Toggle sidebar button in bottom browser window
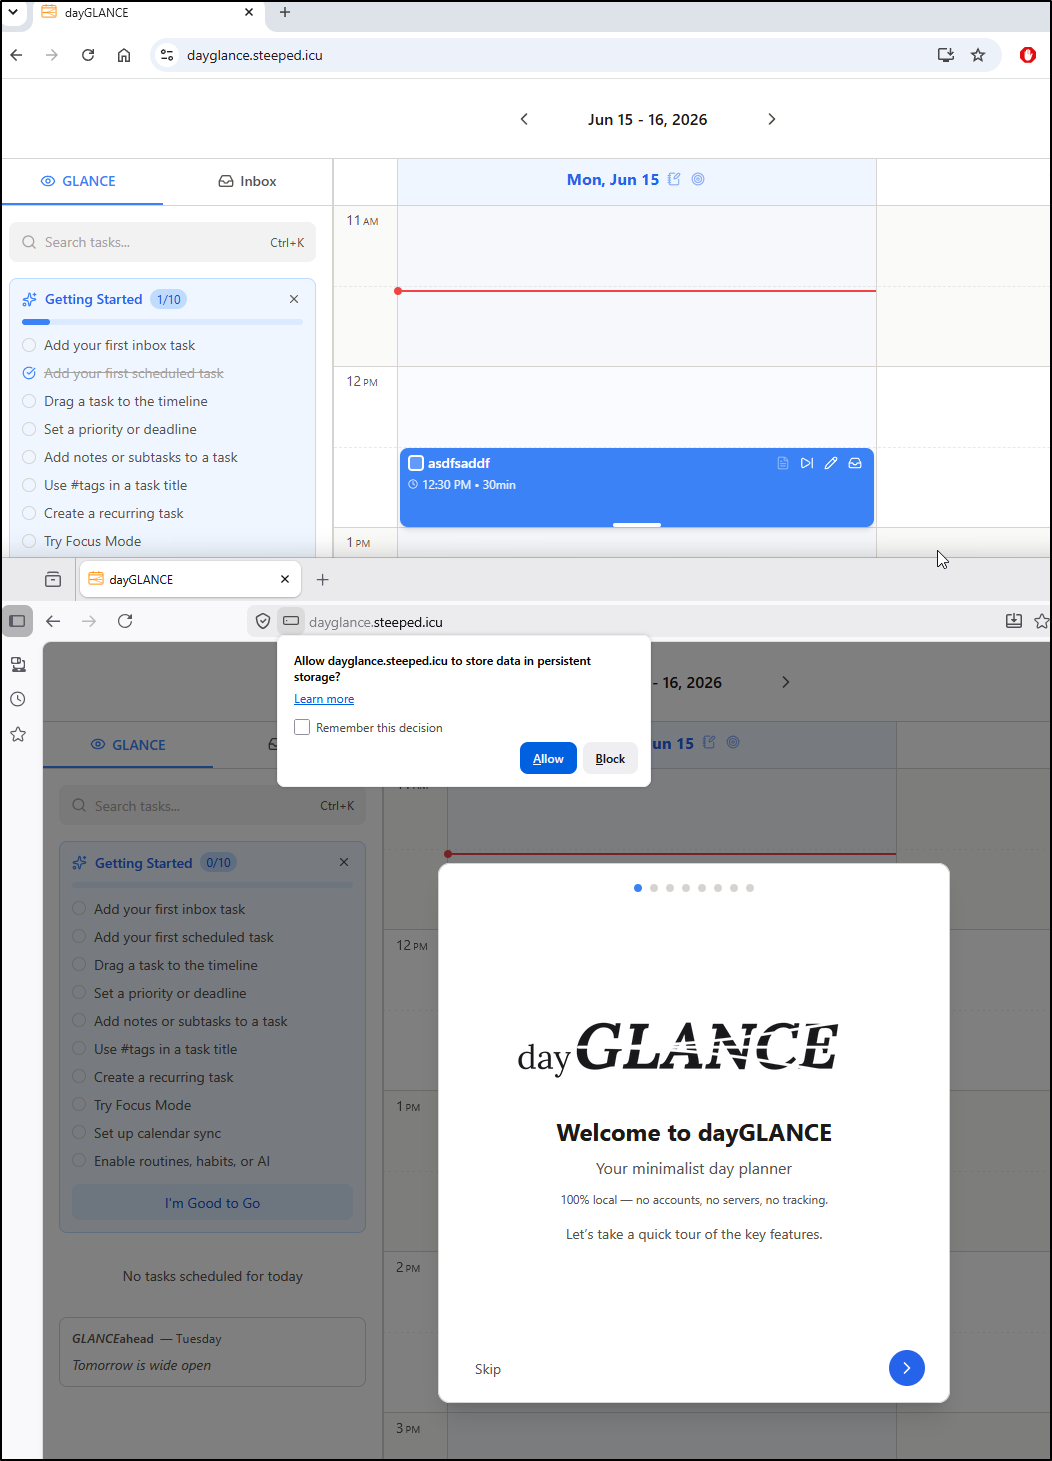The width and height of the screenshot is (1052, 1461). click(x=17, y=621)
